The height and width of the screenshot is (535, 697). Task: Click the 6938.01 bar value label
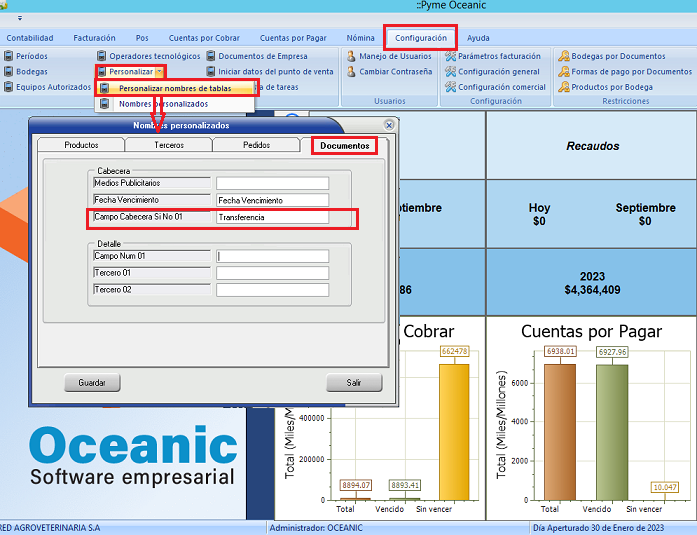560,351
